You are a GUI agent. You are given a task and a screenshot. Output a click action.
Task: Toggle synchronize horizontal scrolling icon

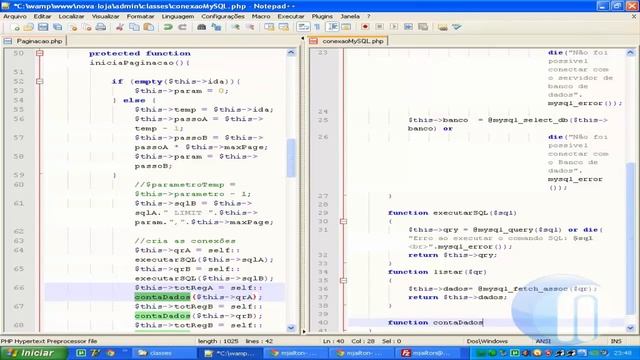[283, 27]
